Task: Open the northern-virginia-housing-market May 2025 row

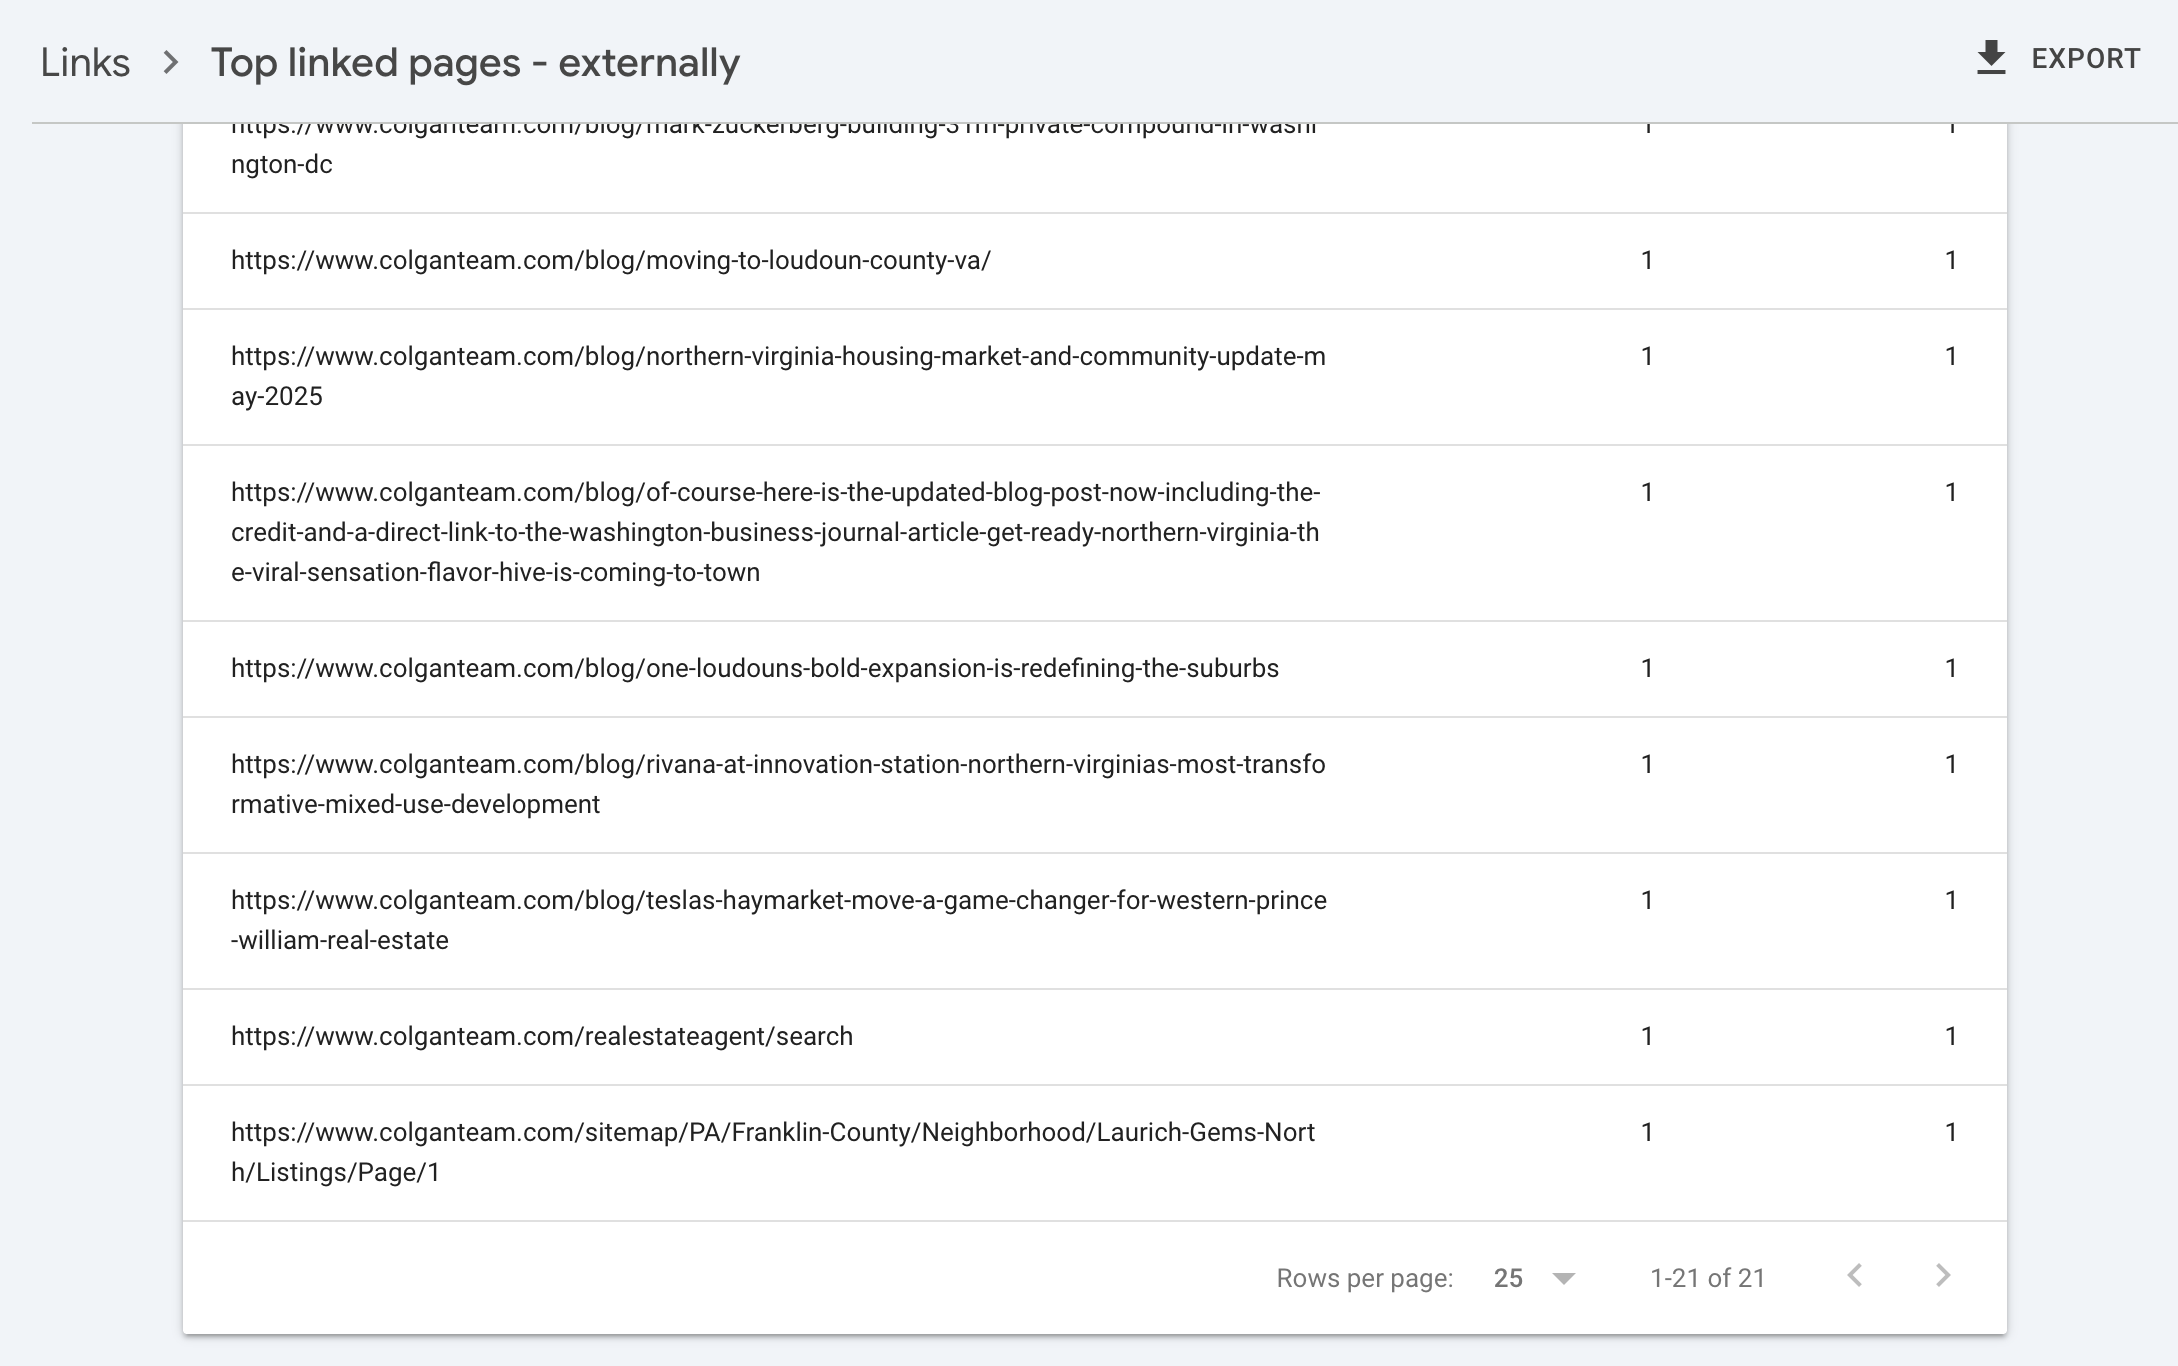Action: [777, 376]
